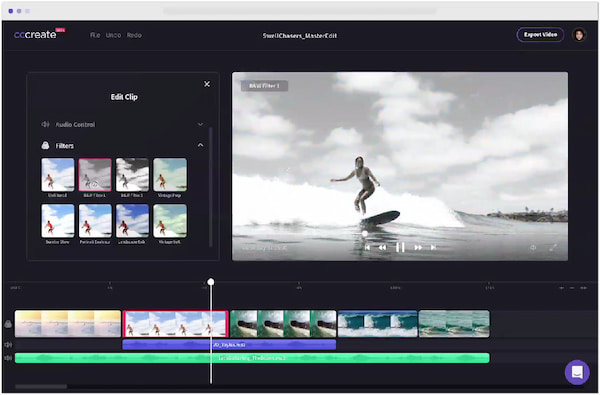Mute the green music audio track
Screen dimensions: 600x395
(x=8, y=358)
